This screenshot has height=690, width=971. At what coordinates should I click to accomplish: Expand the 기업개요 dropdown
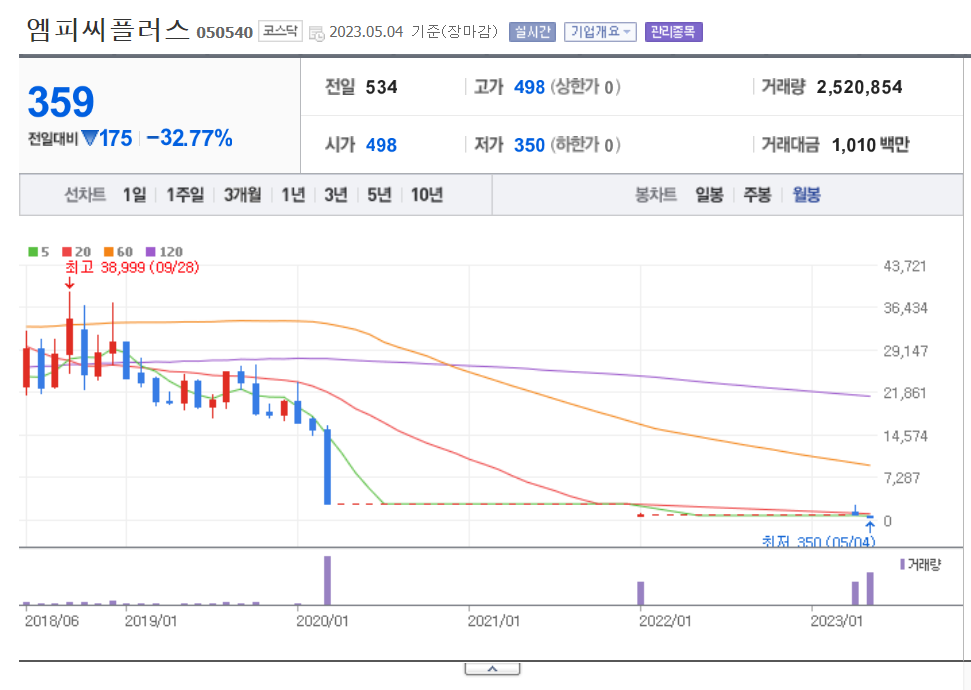point(600,32)
